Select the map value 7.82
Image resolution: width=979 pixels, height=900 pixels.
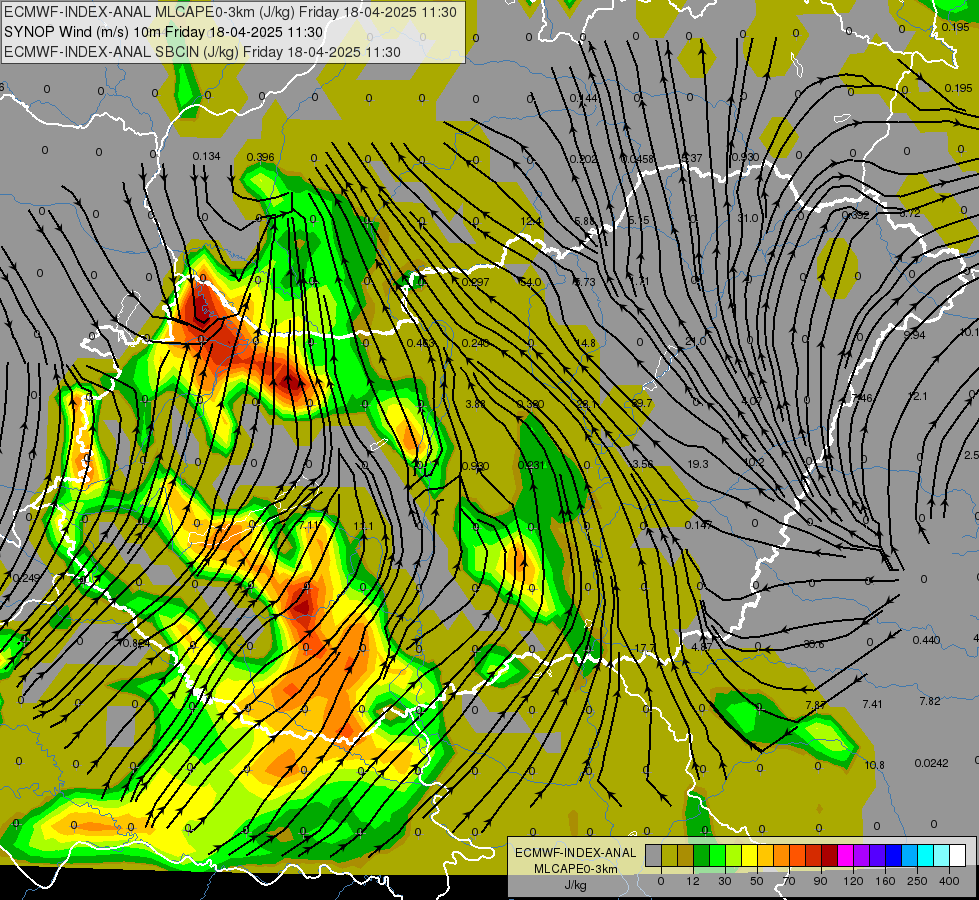tap(930, 701)
